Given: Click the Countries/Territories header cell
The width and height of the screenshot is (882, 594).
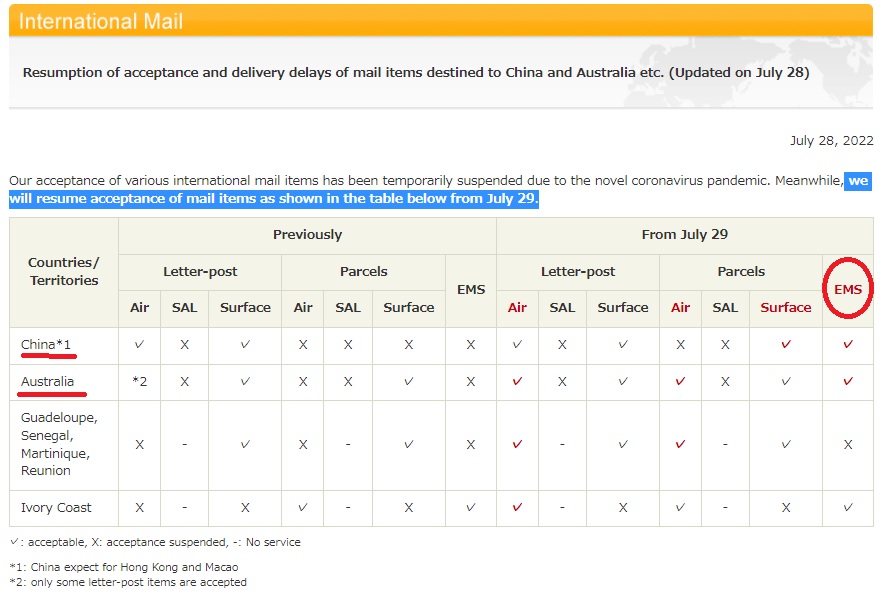Looking at the screenshot, I should tap(64, 272).
